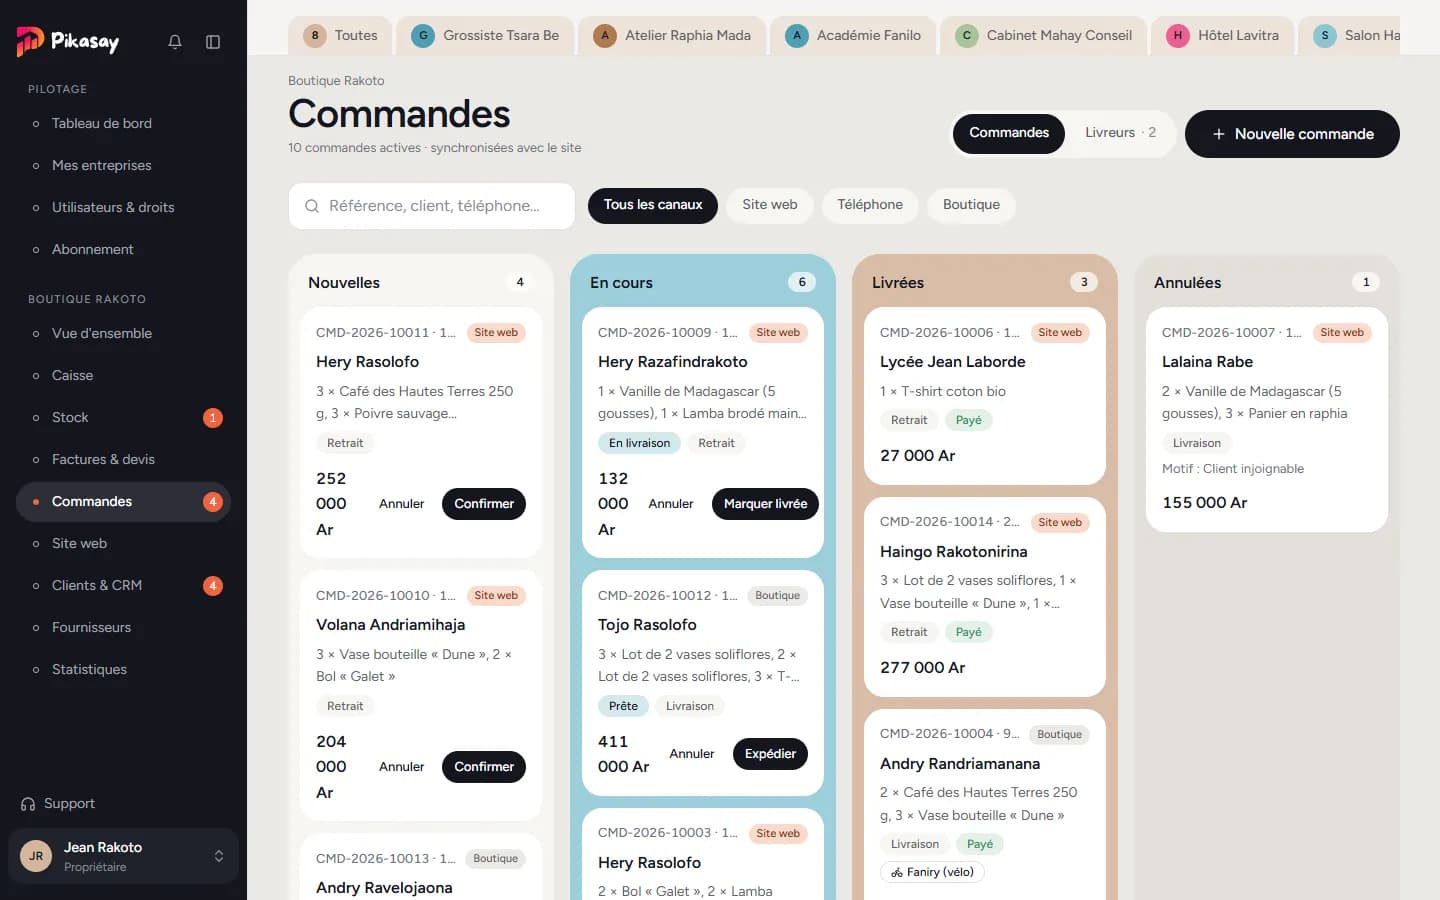This screenshot has width=1440, height=900.
Task: Open Factures & devis page
Action: (123, 460)
